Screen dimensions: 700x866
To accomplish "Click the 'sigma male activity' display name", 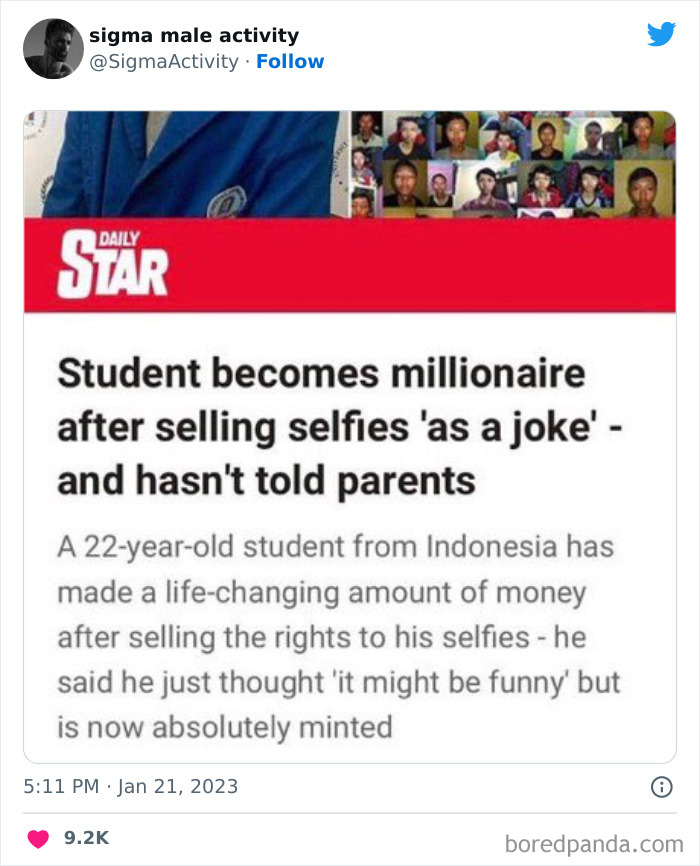I will pyautogui.click(x=194, y=36).
